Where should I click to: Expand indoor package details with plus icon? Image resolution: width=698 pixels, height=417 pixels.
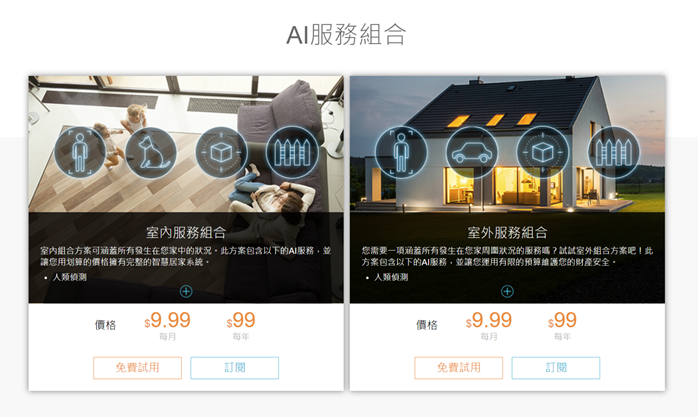coord(186,291)
